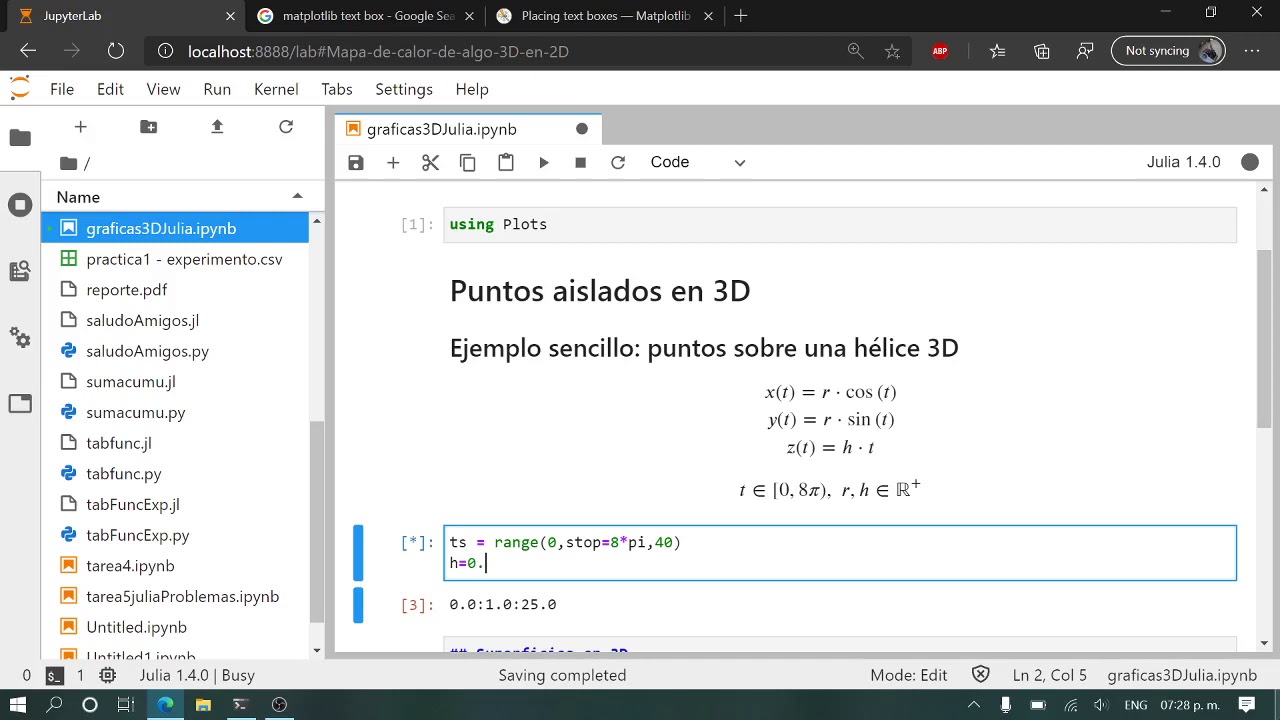Collapse the active cell via blue bar
The width and height of the screenshot is (1280, 720).
358,553
